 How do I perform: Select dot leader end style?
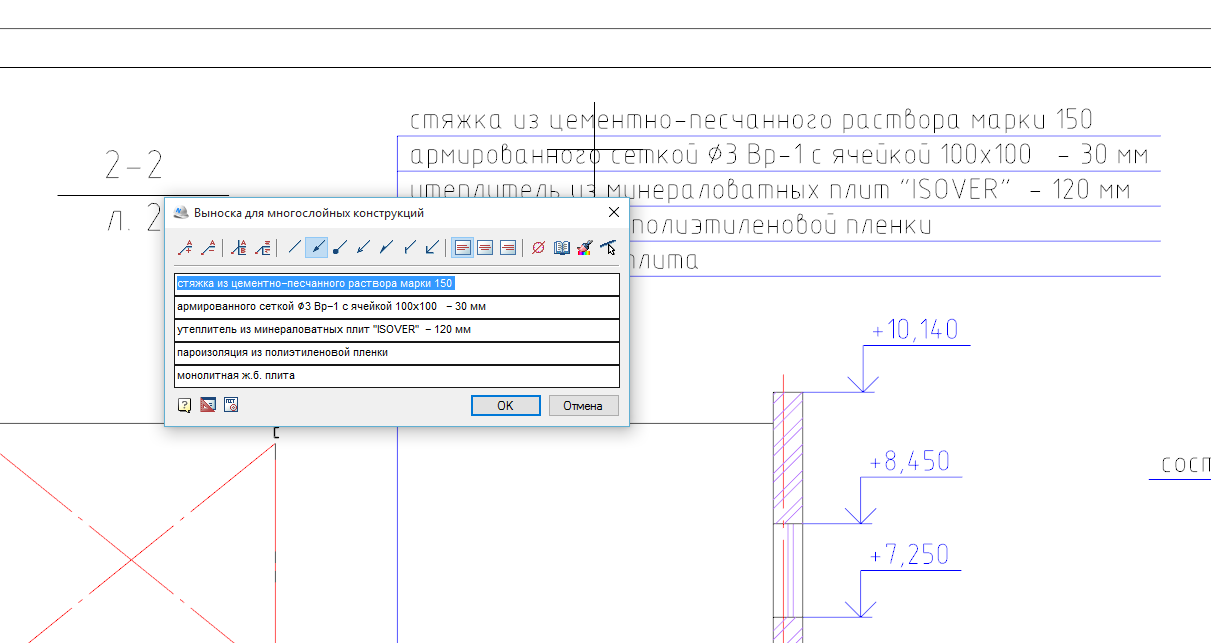point(340,247)
